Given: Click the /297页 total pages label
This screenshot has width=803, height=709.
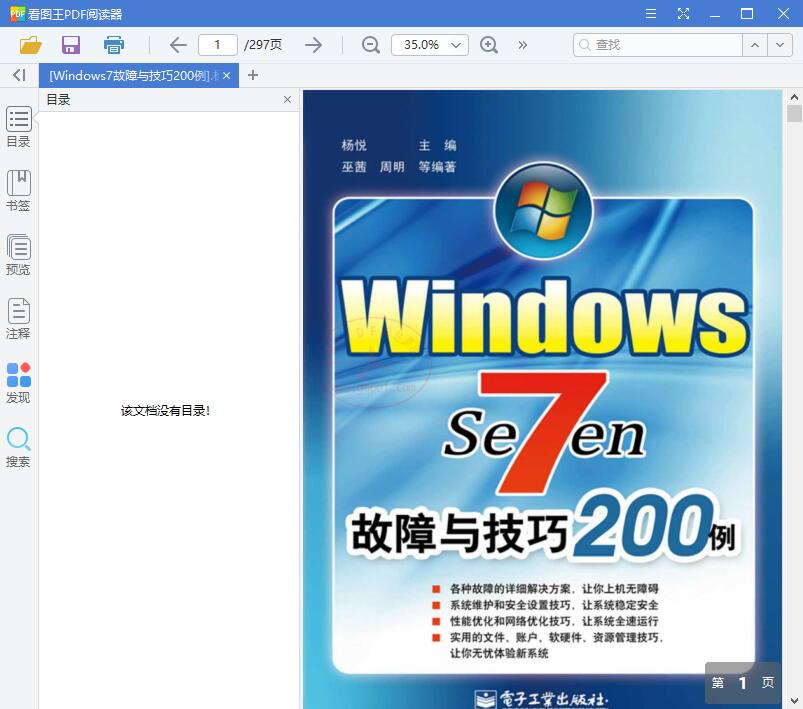Looking at the screenshot, I should tap(263, 45).
